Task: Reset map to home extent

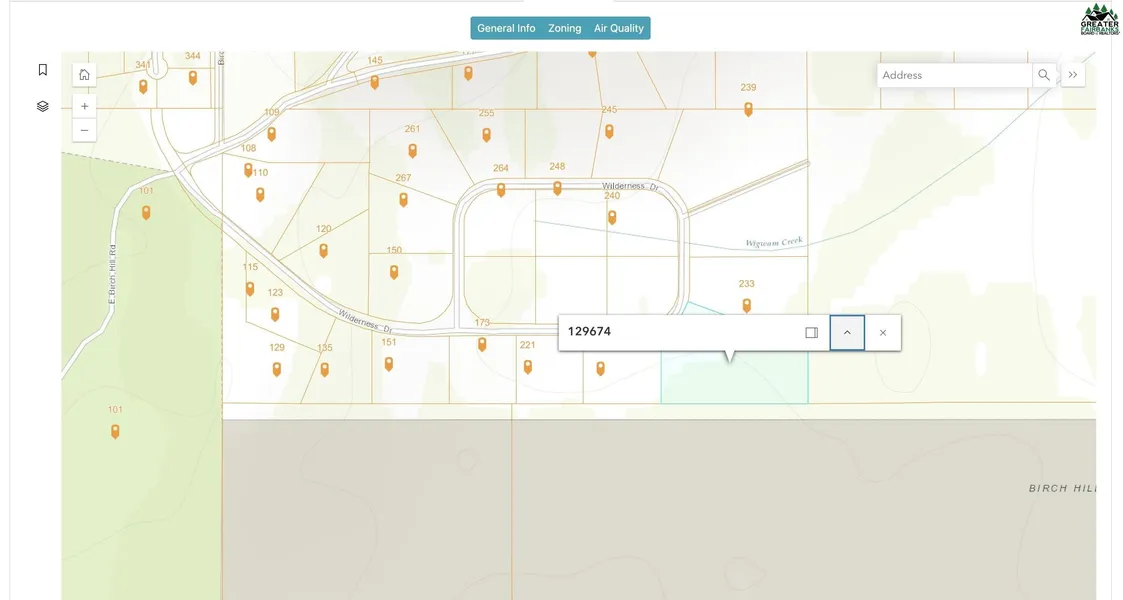Action: pyautogui.click(x=84, y=74)
